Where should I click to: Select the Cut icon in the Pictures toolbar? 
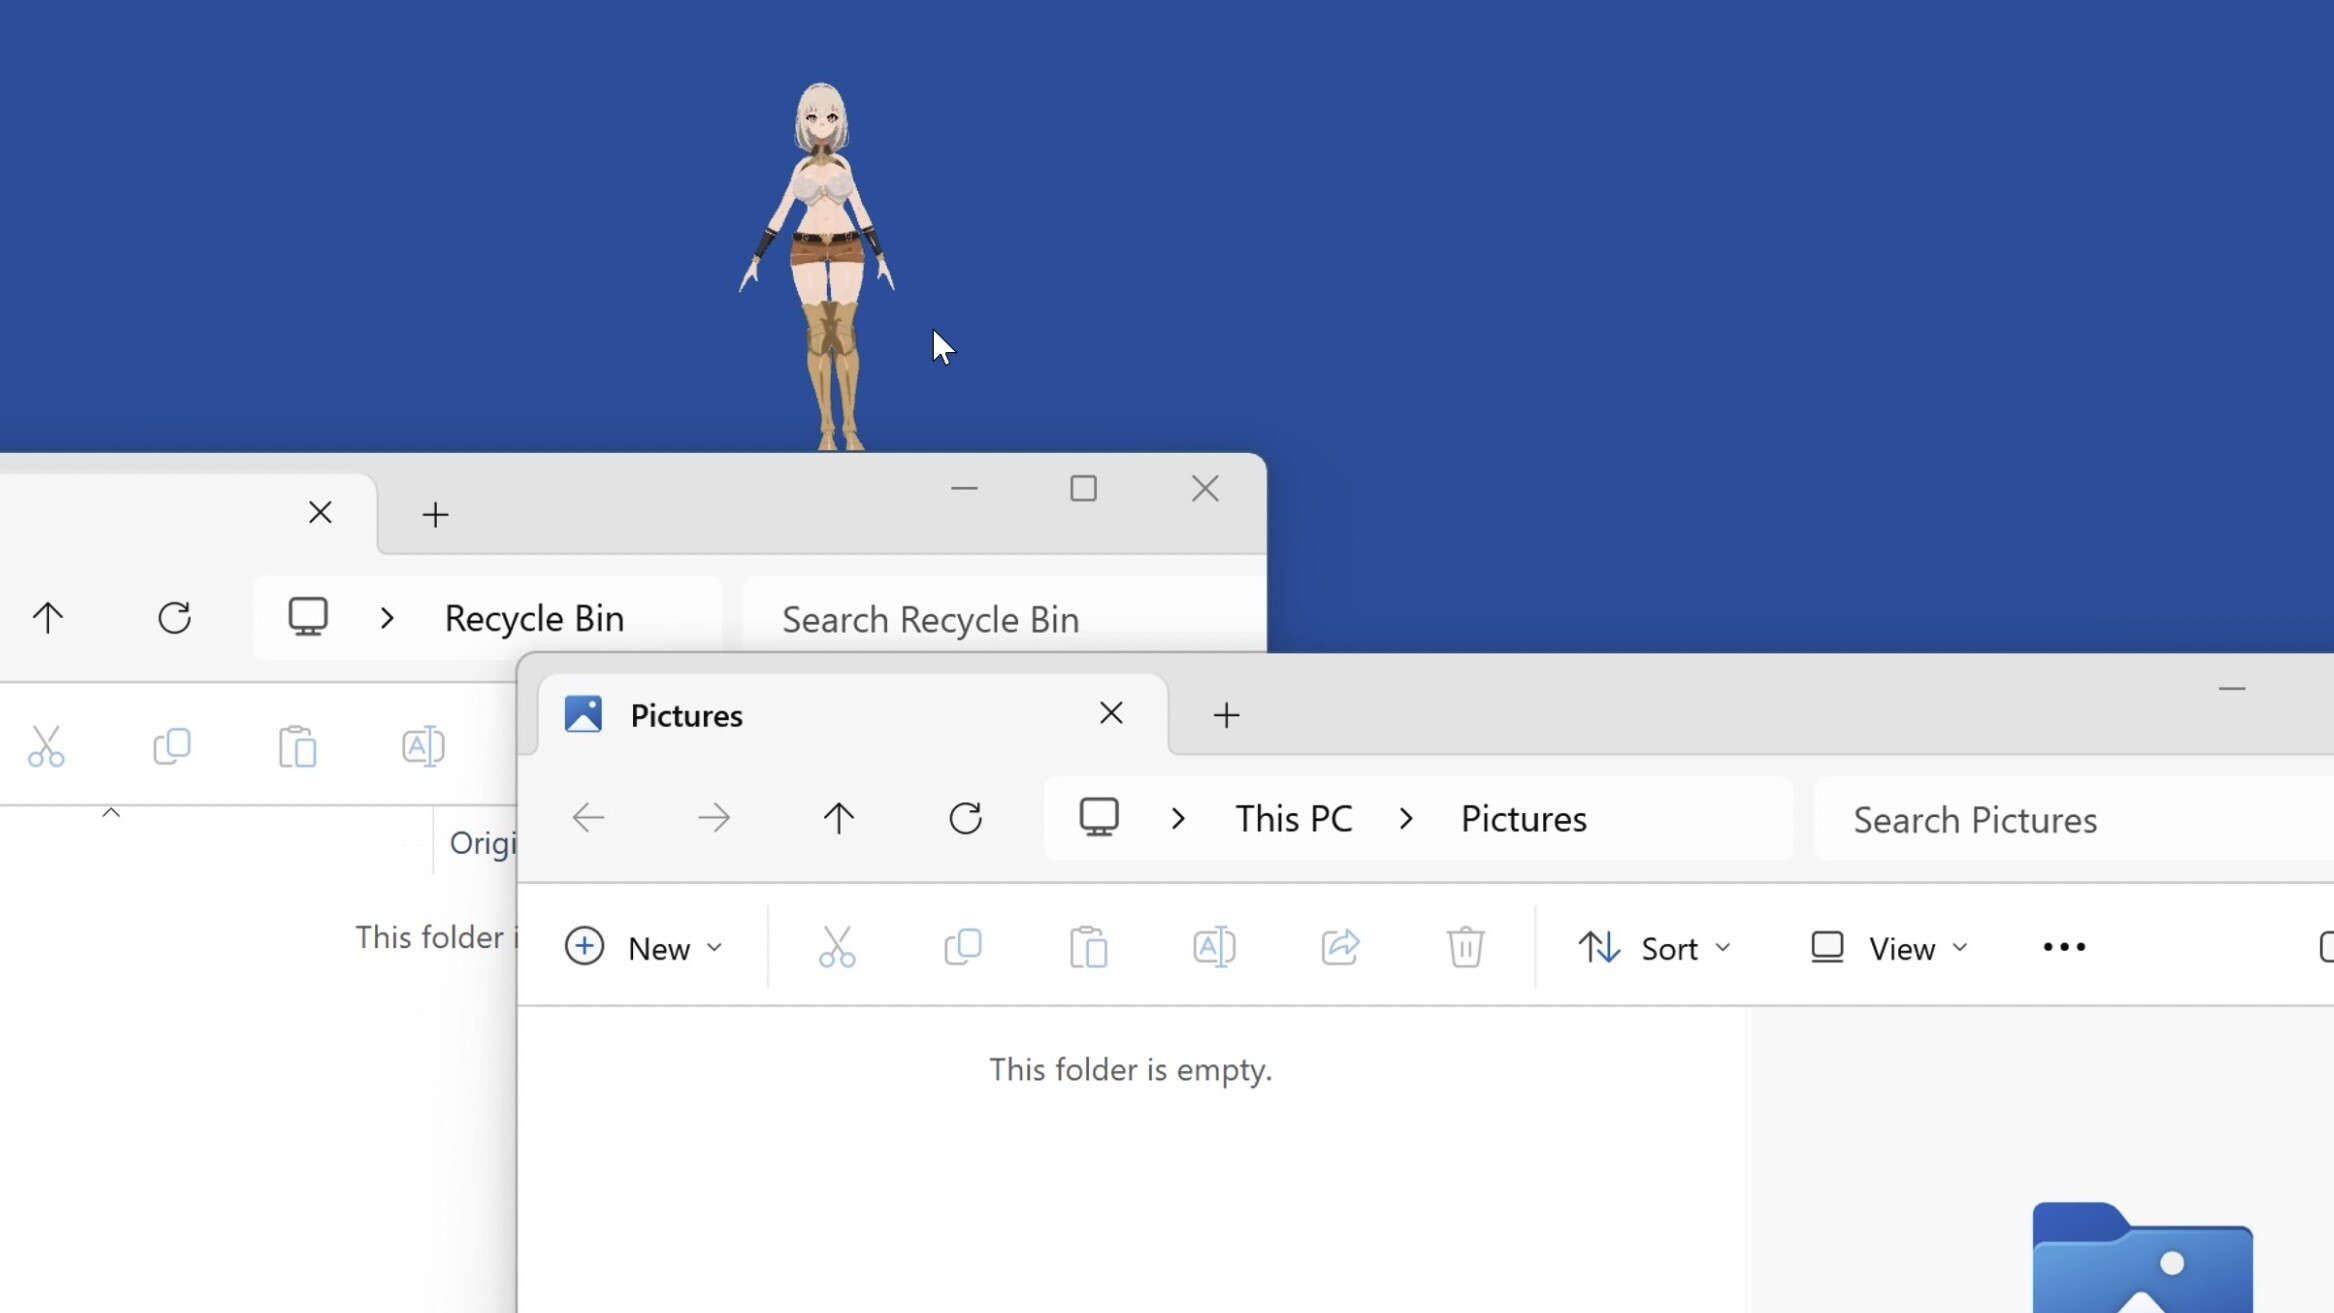[837, 946]
